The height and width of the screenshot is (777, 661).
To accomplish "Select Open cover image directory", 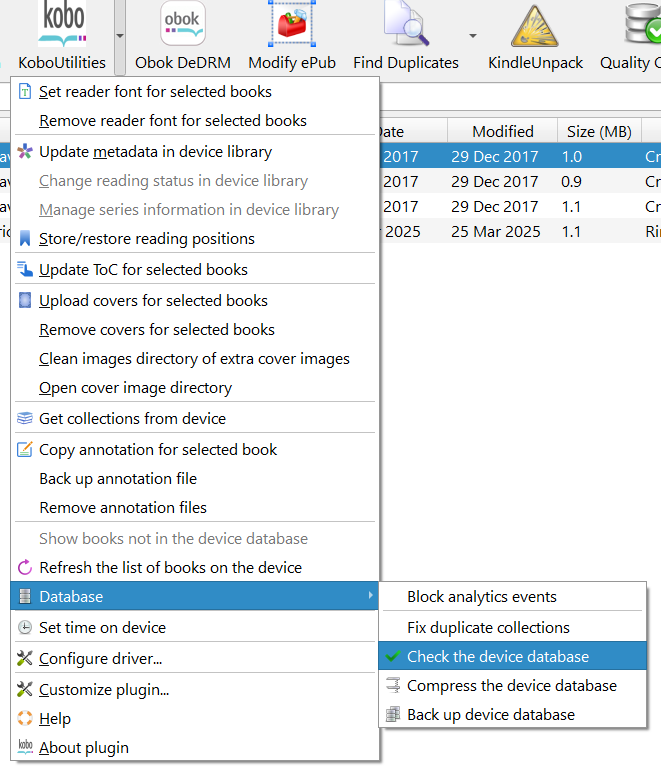I will pos(195,388).
